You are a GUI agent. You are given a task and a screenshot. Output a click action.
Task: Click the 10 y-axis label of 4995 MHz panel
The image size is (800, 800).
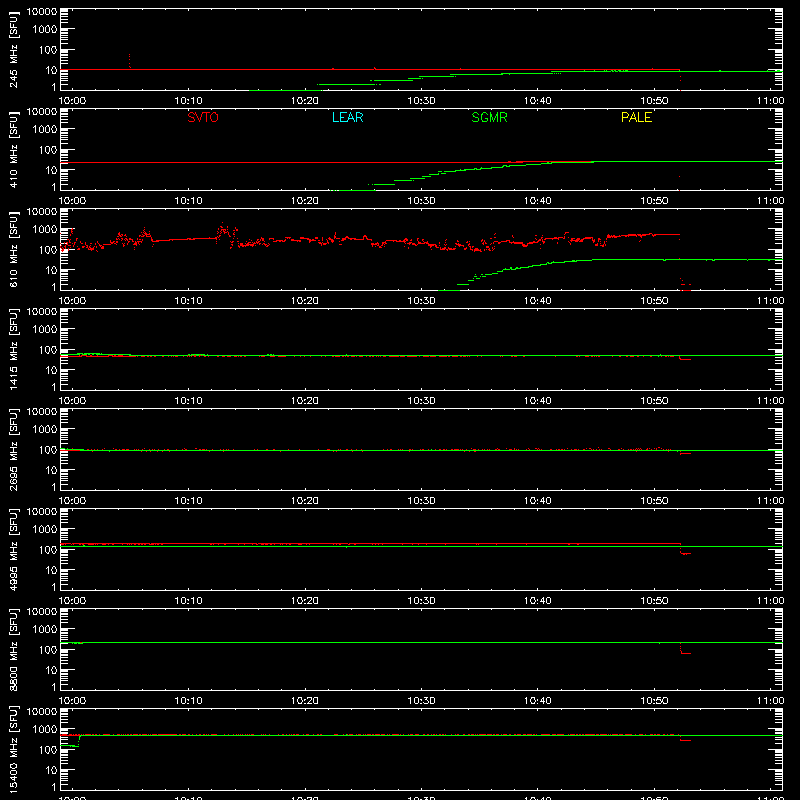51,570
